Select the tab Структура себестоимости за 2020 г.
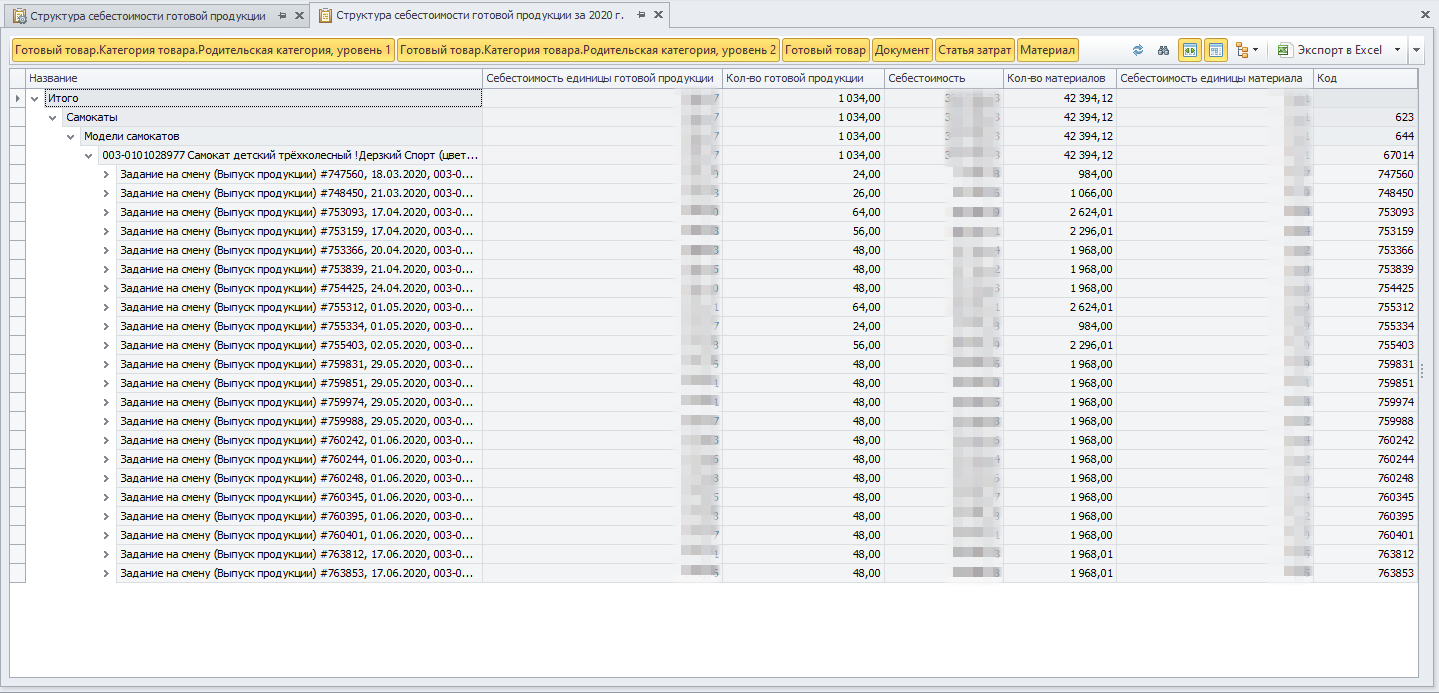Screen dimensions: 1439x693 [x=479, y=16]
